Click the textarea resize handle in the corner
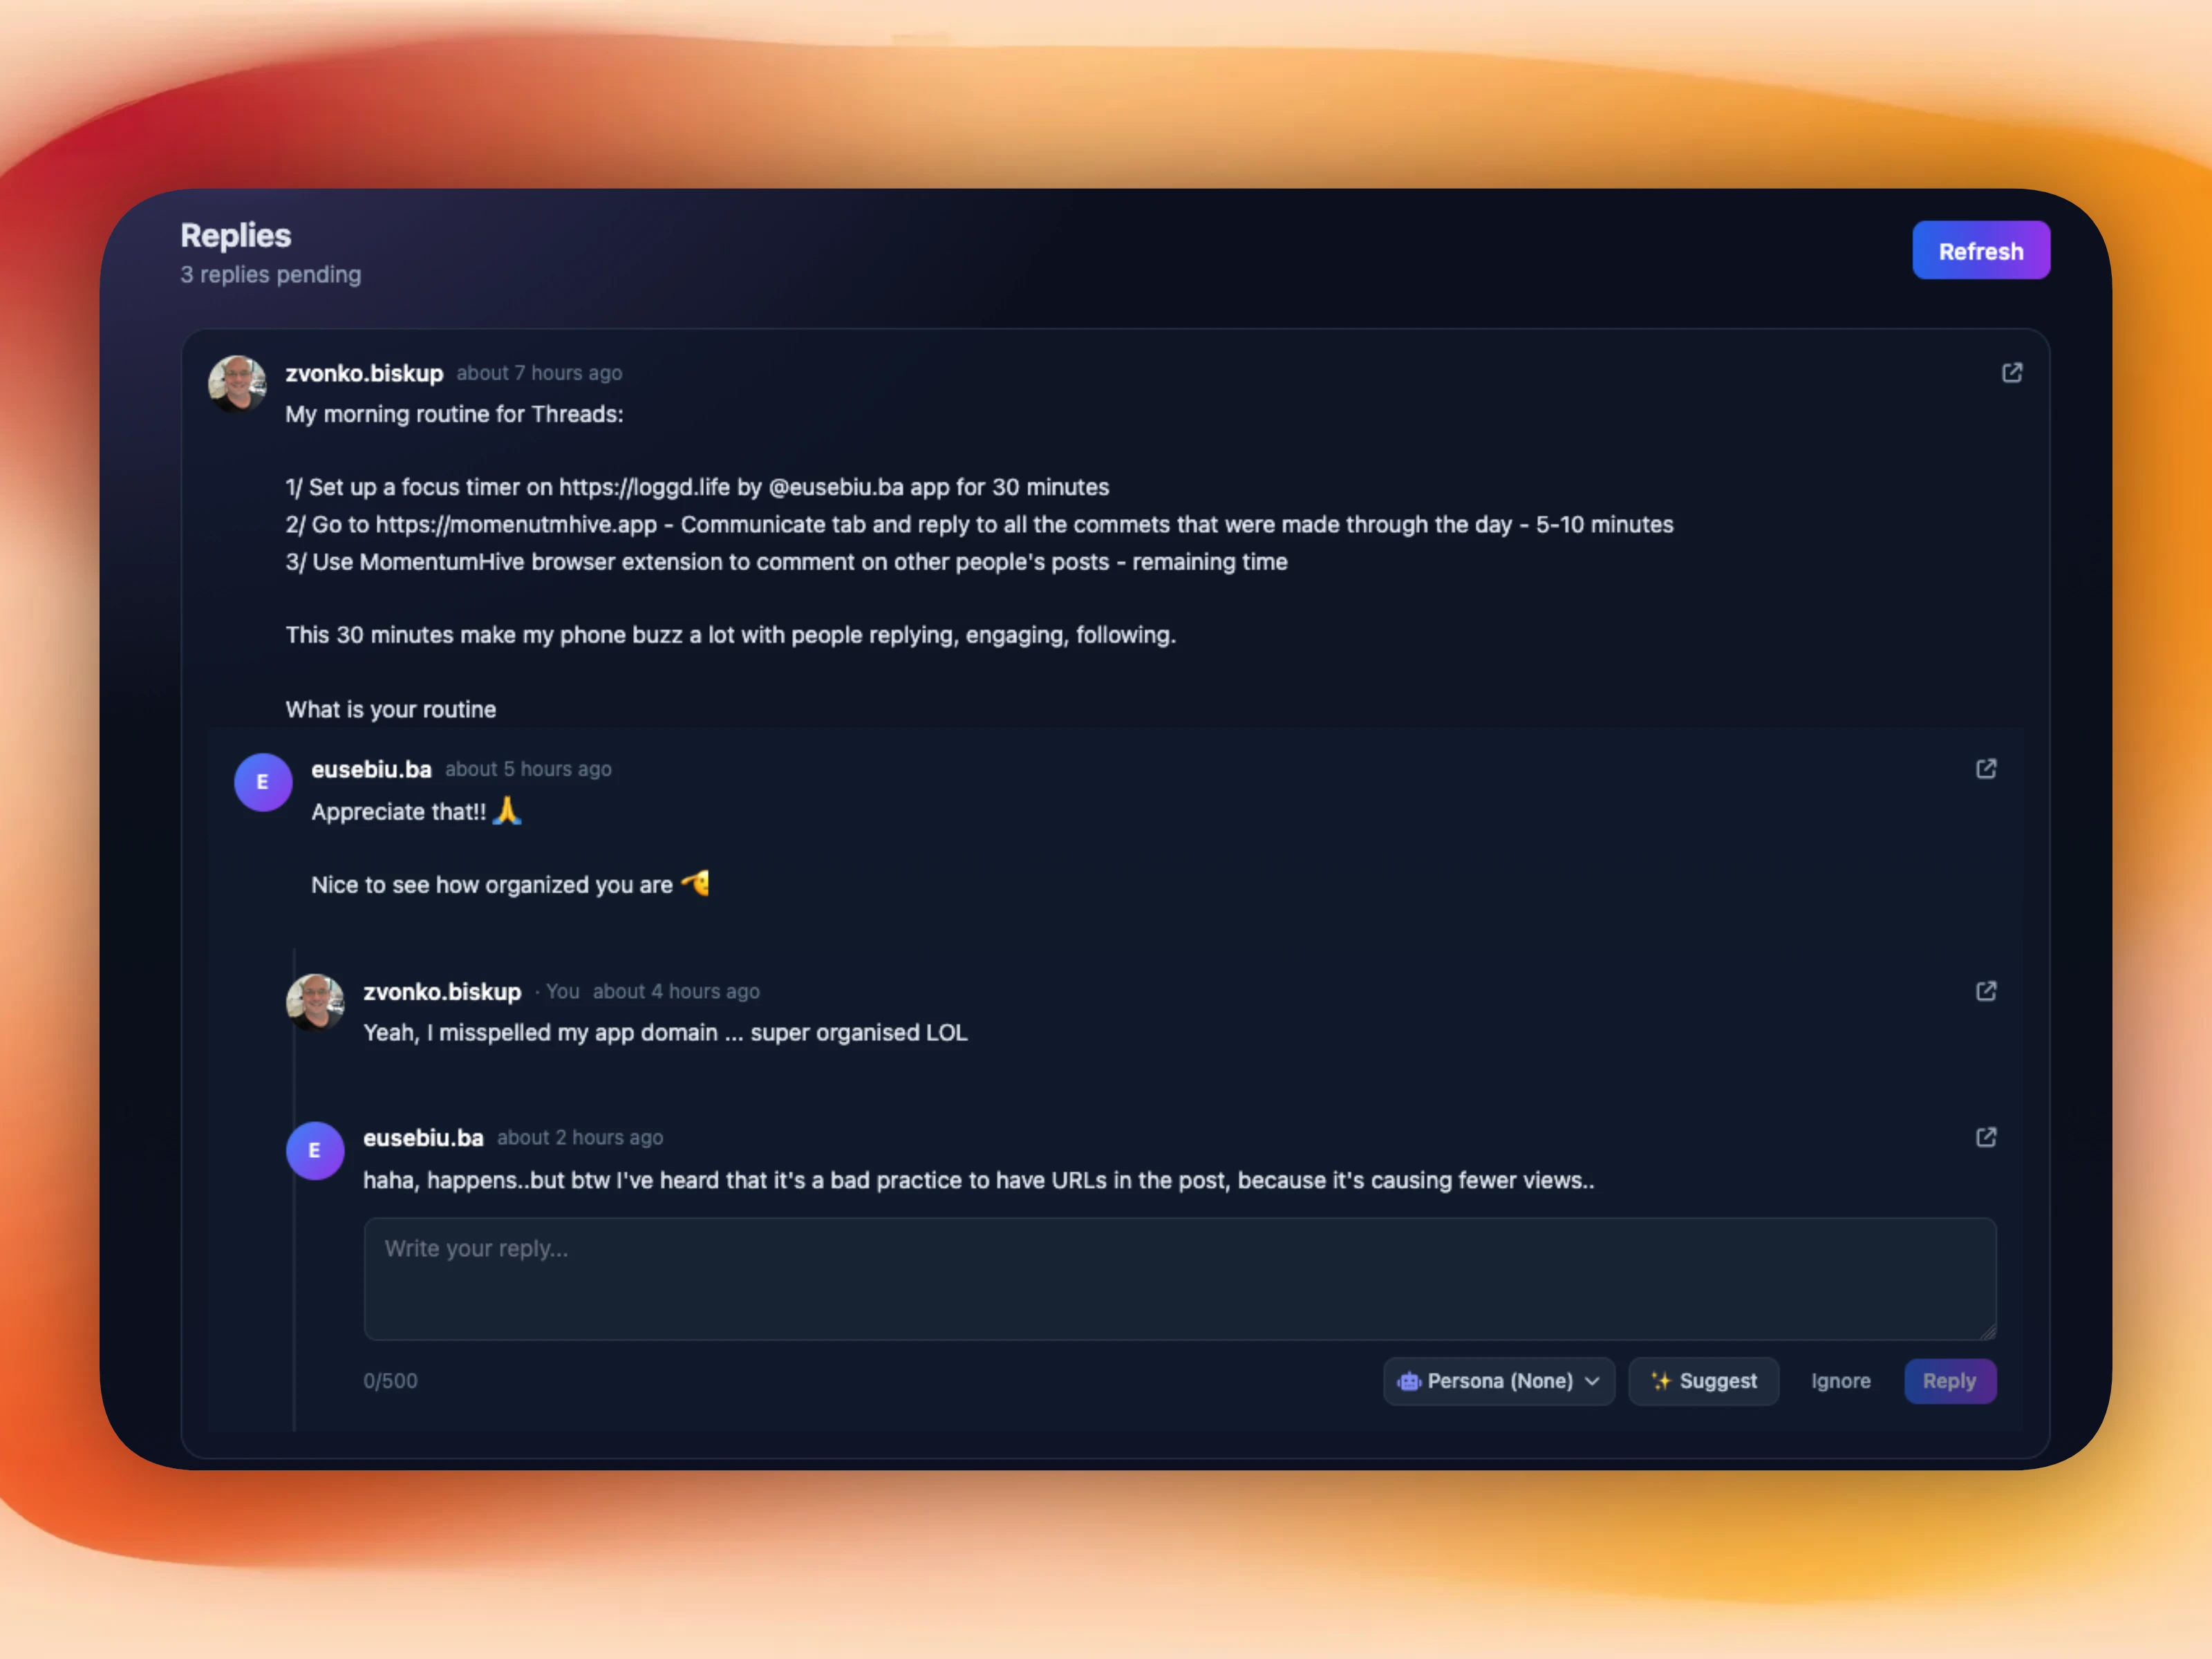 tap(1987, 1331)
